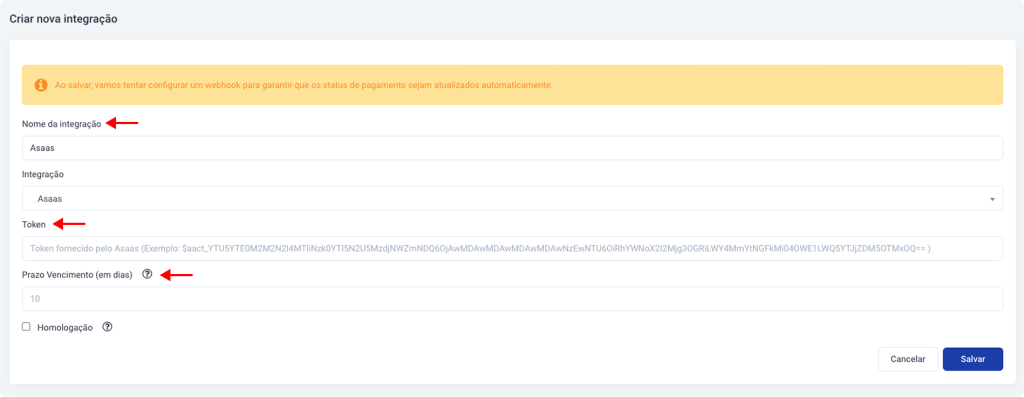Click red arrow beside Nome da integração
Image resolution: width=1024 pixels, height=397 pixels.
tap(123, 123)
